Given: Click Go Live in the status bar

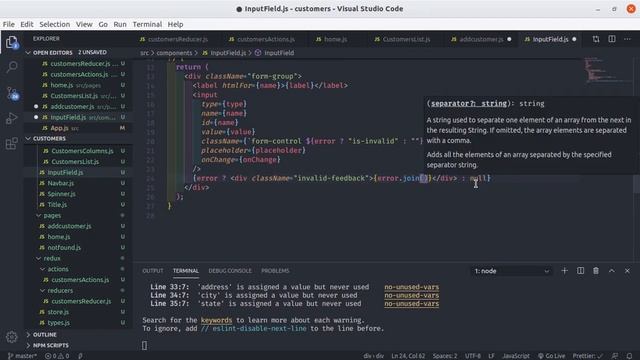Looking at the screenshot, I should click(551, 356).
